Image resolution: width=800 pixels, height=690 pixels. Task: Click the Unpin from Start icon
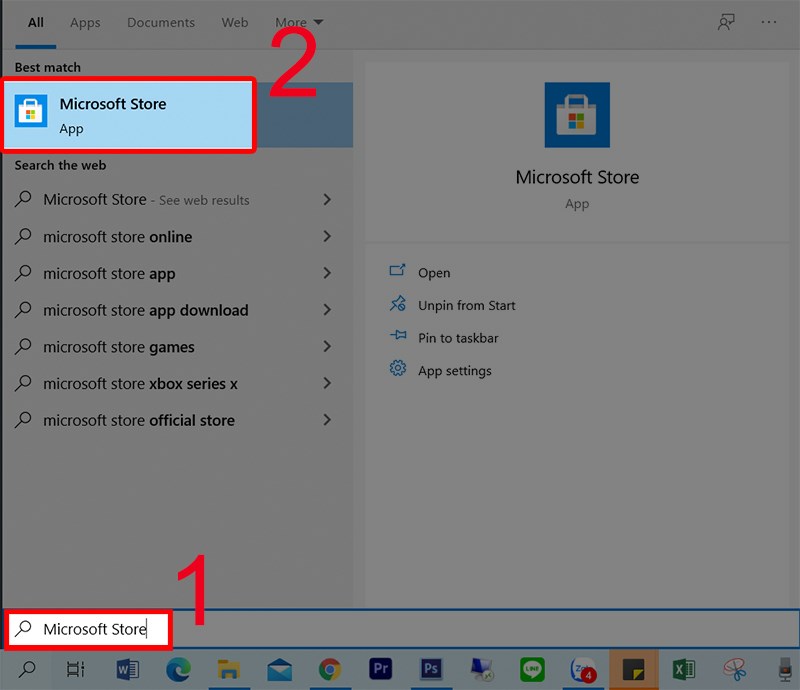point(397,305)
